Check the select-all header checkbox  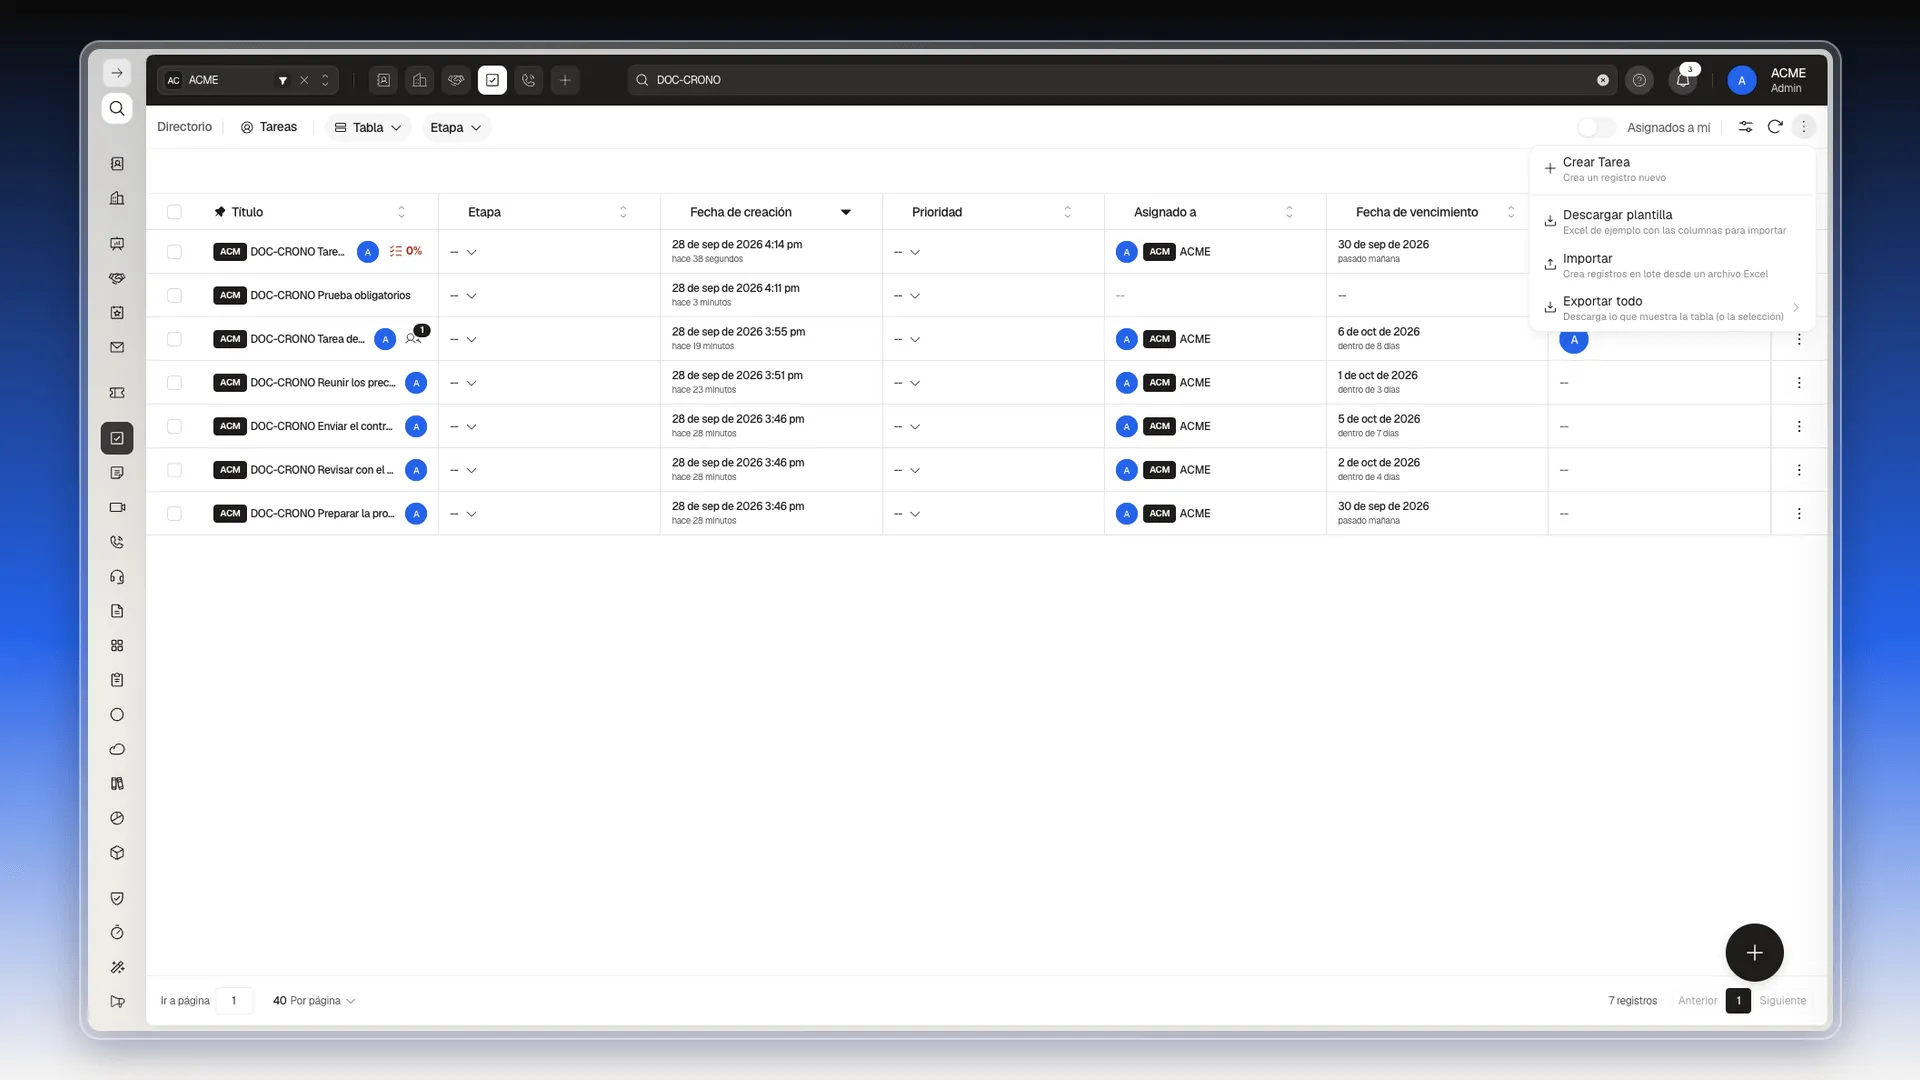click(174, 212)
